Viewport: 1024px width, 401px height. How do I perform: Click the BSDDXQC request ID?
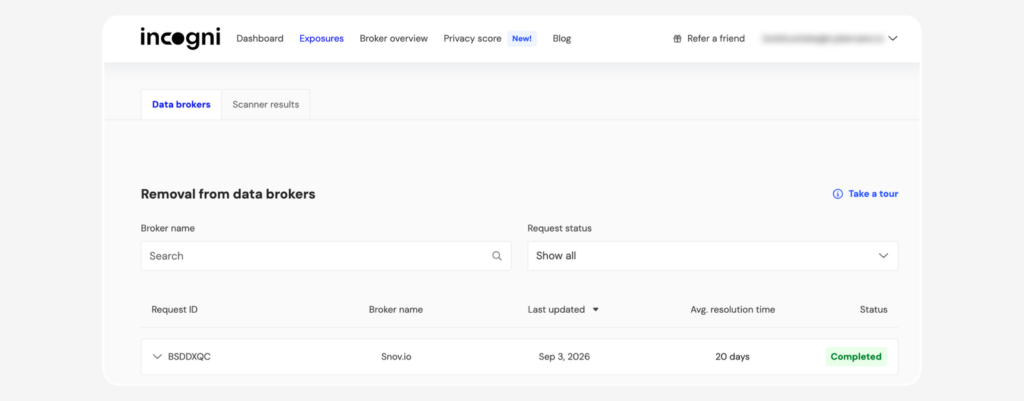(x=189, y=357)
